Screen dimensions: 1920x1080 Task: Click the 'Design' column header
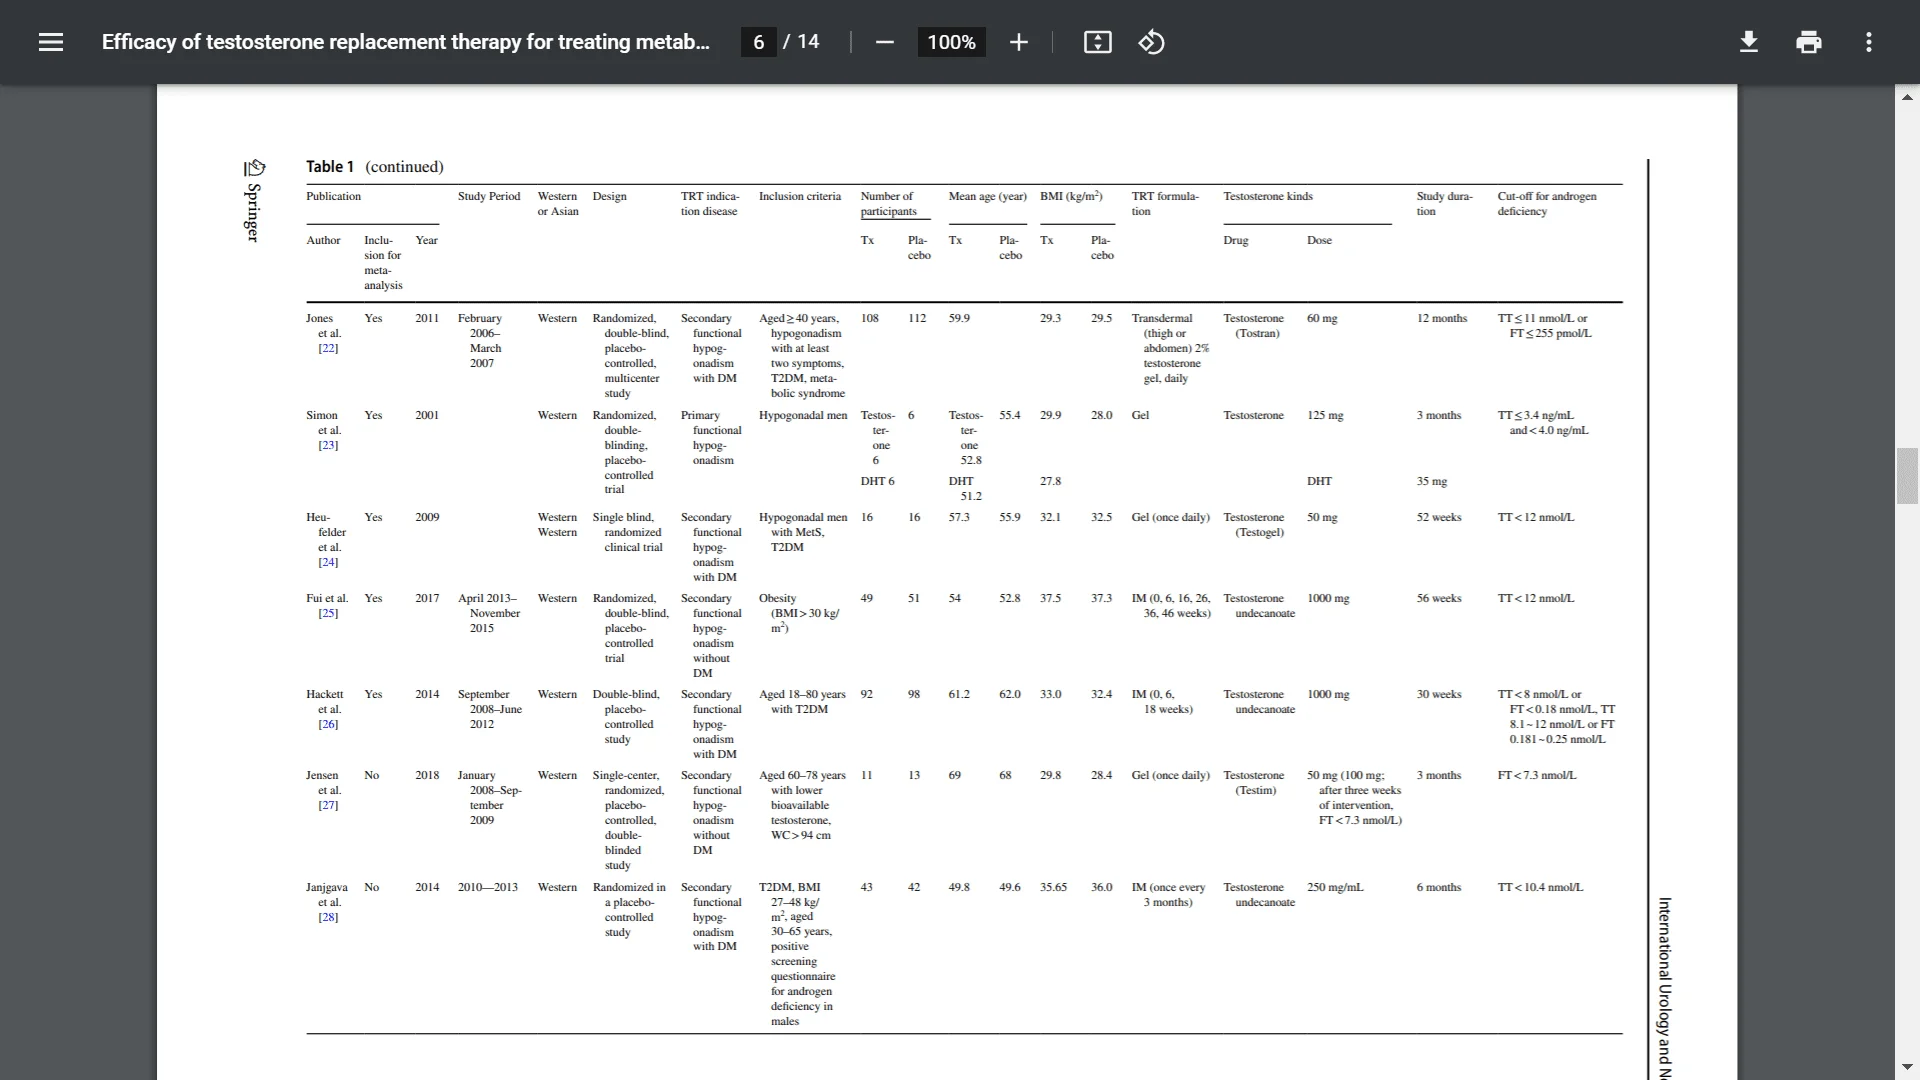point(609,196)
